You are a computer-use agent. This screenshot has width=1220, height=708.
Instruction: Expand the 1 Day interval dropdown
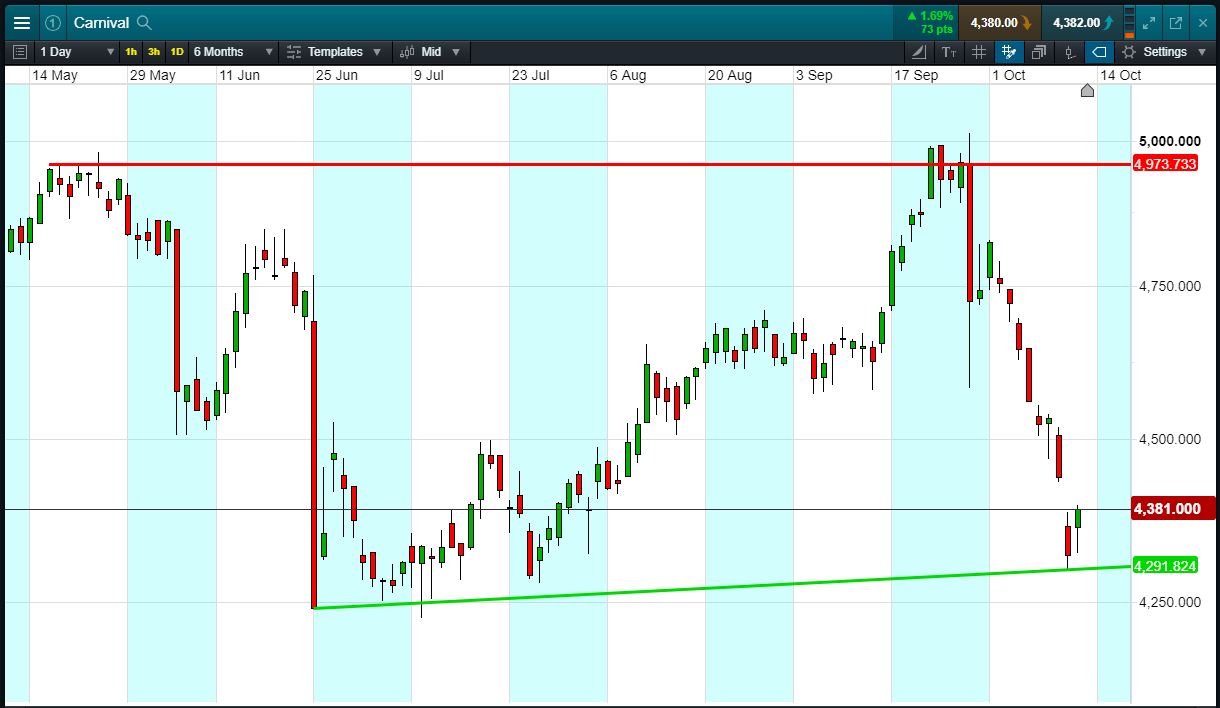(77, 52)
